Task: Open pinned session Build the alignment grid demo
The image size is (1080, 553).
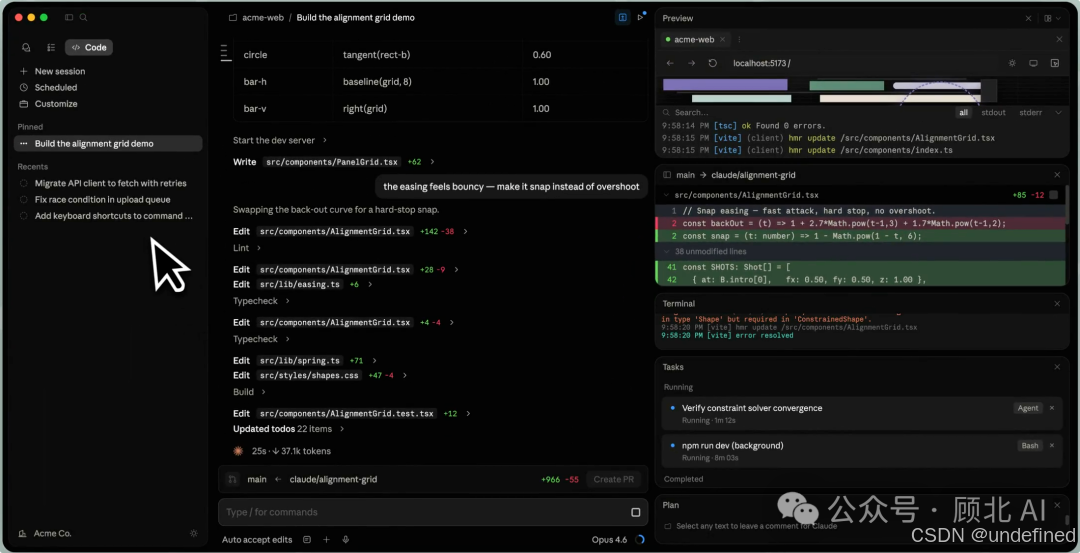Action: [108, 143]
